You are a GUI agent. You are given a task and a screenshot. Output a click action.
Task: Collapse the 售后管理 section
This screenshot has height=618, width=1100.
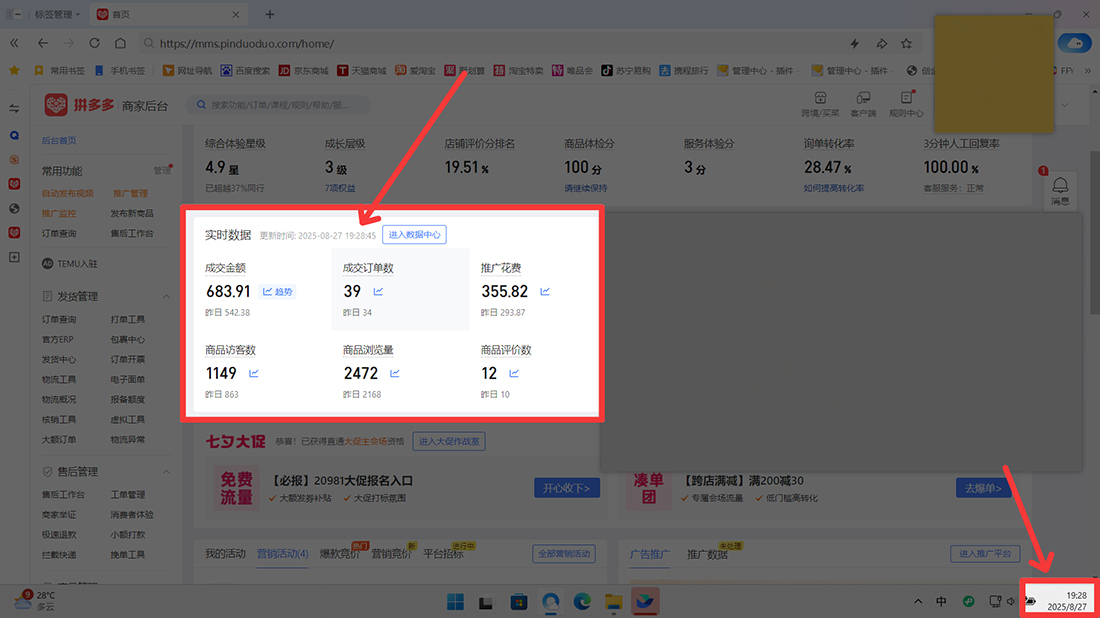pos(167,471)
